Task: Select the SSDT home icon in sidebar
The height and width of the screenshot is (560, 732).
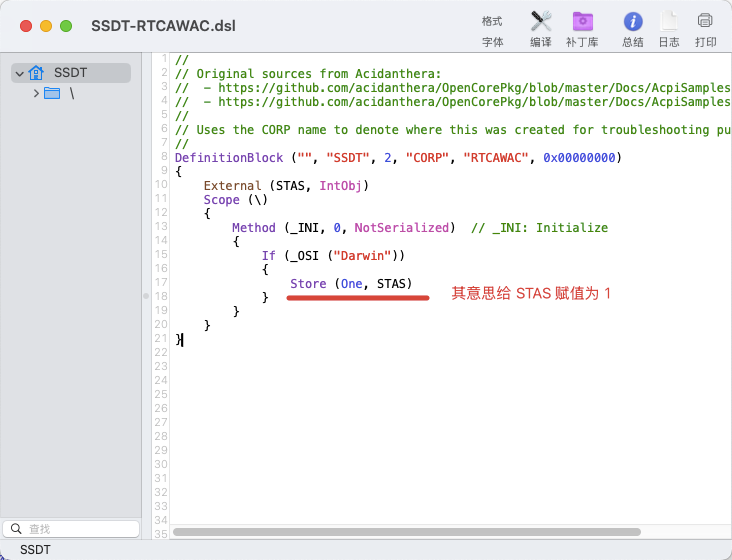Action: point(36,73)
